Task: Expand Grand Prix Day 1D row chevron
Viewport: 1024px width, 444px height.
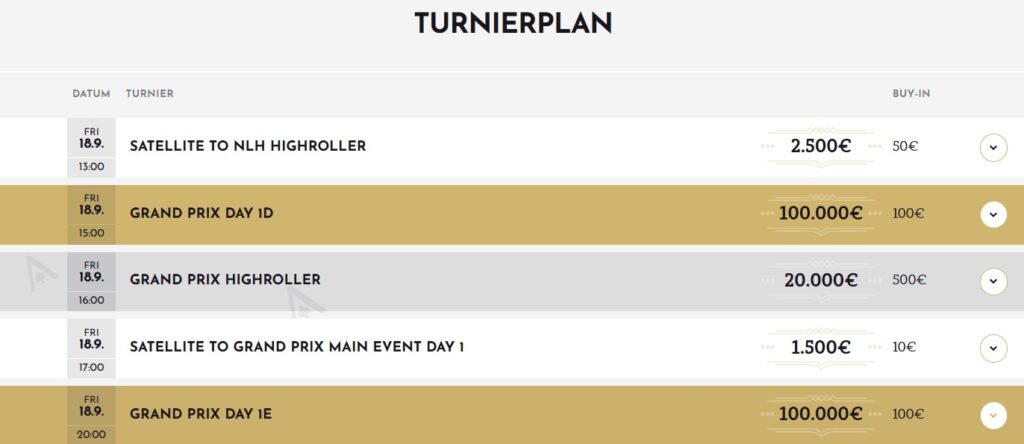Action: point(993,214)
